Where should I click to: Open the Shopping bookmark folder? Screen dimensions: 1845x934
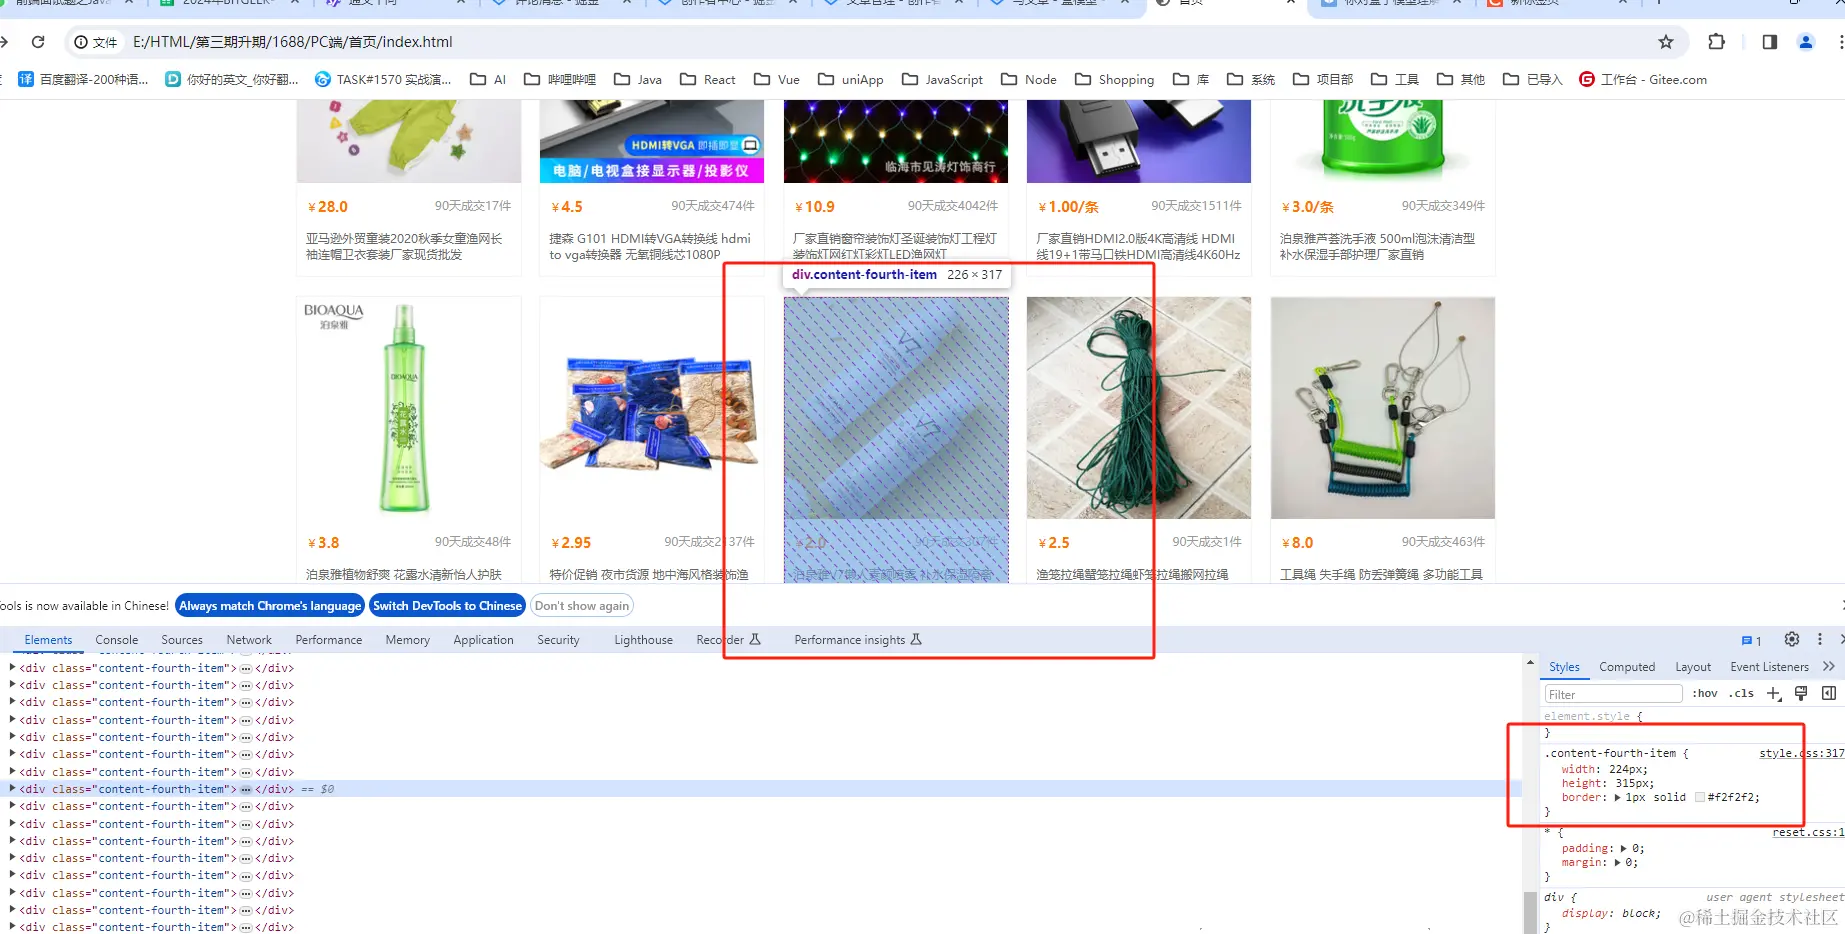(x=1115, y=79)
